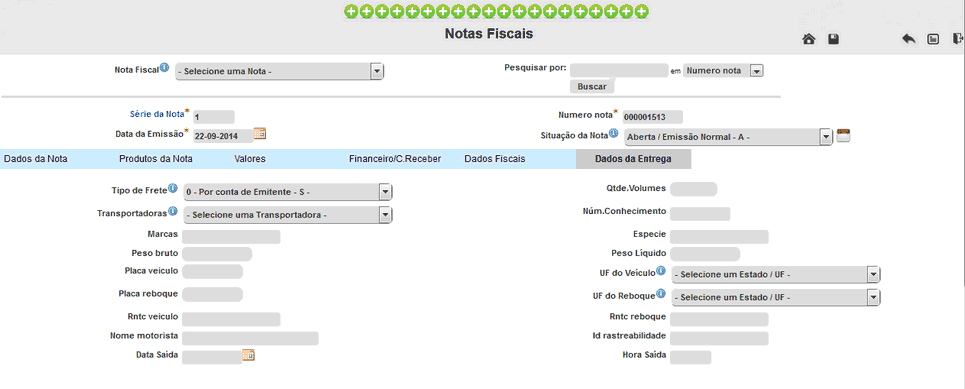
Task: Open the Transportadoras dropdown
Action: click(x=287, y=215)
